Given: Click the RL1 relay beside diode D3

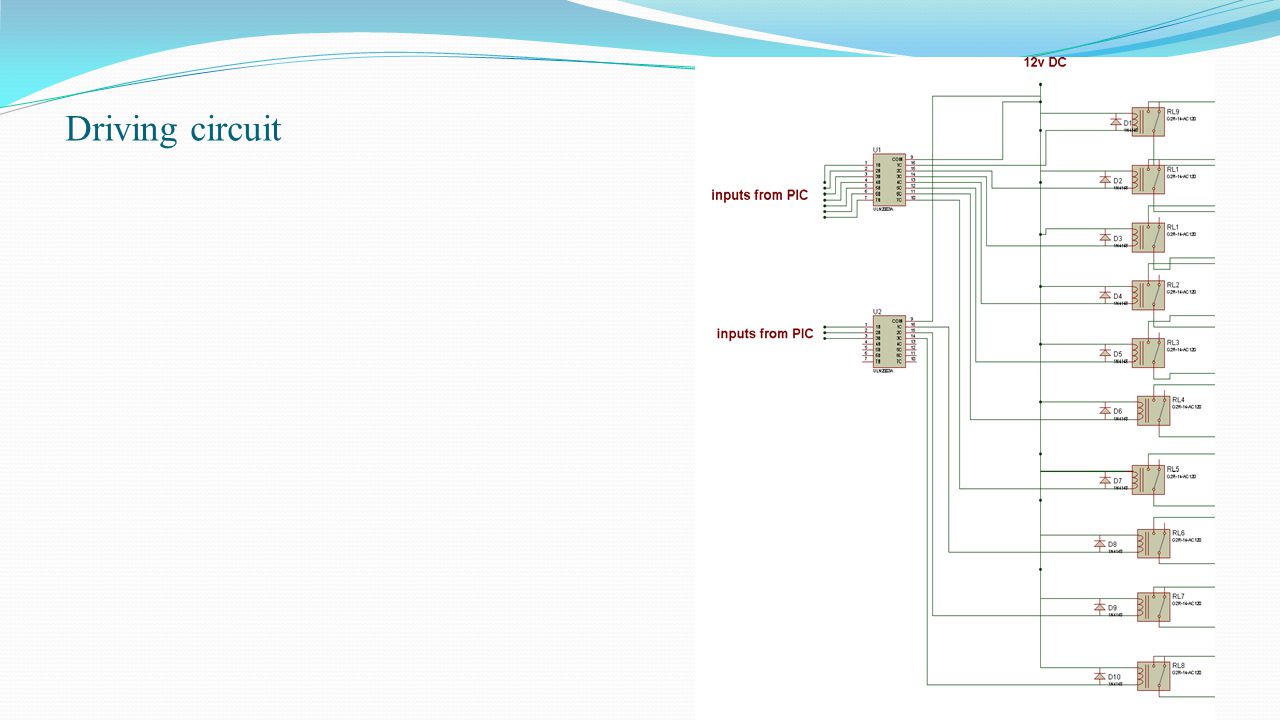Looking at the screenshot, I should pyautogui.click(x=1147, y=237).
